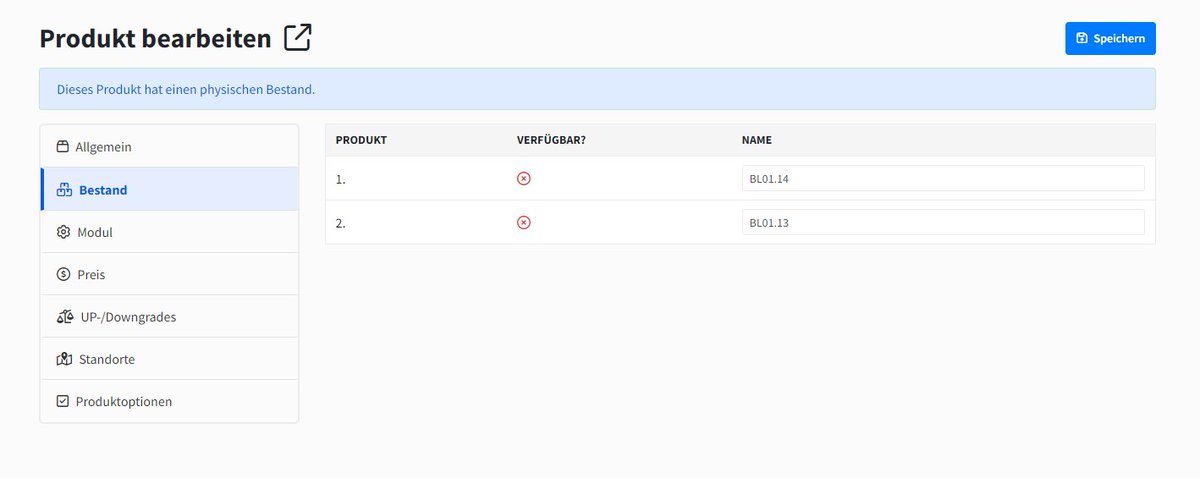The width and height of the screenshot is (1200, 478).
Task: Open the Allgemein tab
Action: pos(169,147)
